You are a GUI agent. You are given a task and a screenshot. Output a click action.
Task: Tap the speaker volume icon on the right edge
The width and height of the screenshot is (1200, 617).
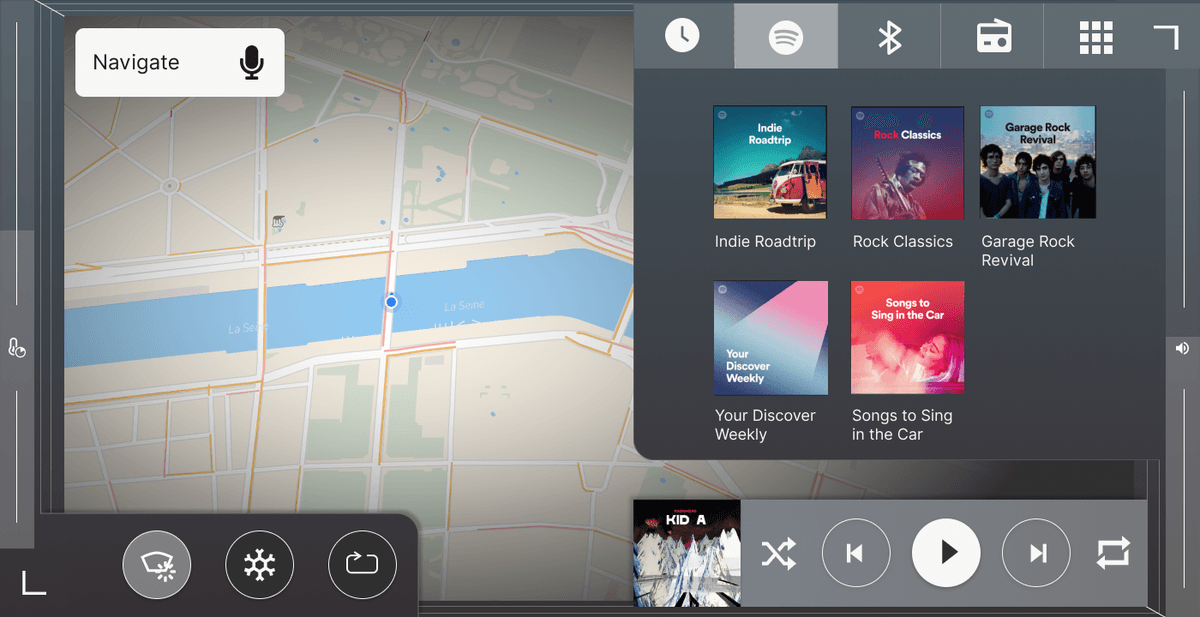pyautogui.click(x=1182, y=348)
